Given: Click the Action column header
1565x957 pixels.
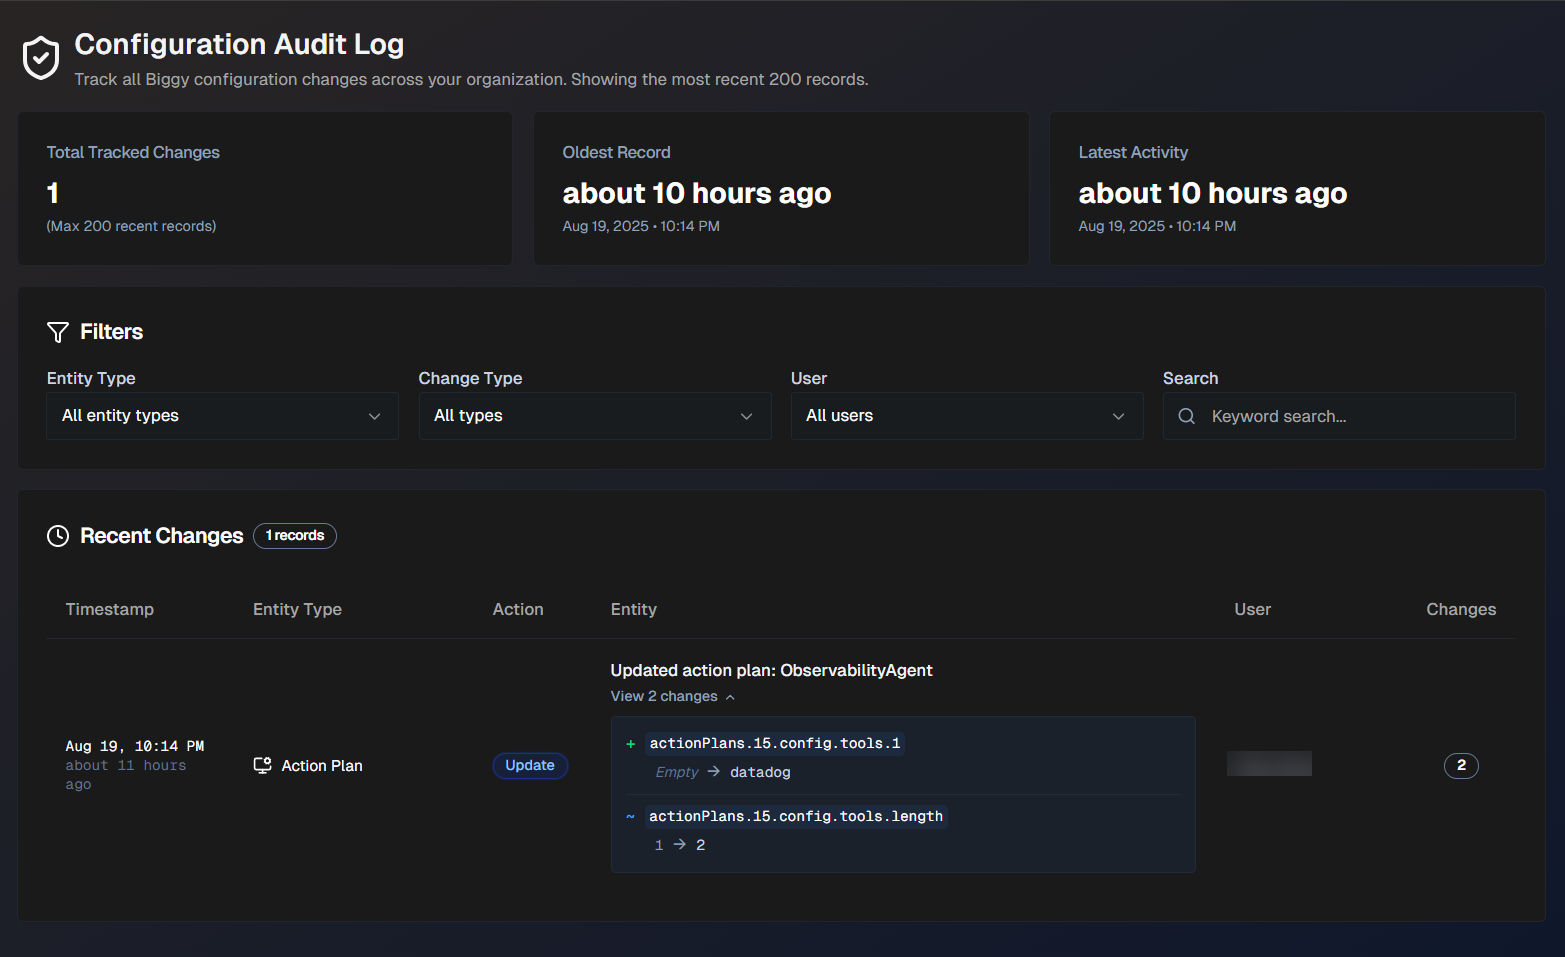Looking at the screenshot, I should tap(518, 609).
